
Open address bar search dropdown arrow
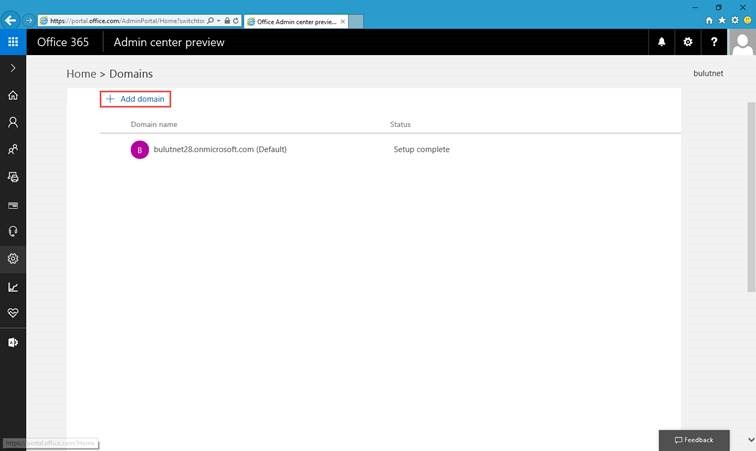click(x=218, y=21)
